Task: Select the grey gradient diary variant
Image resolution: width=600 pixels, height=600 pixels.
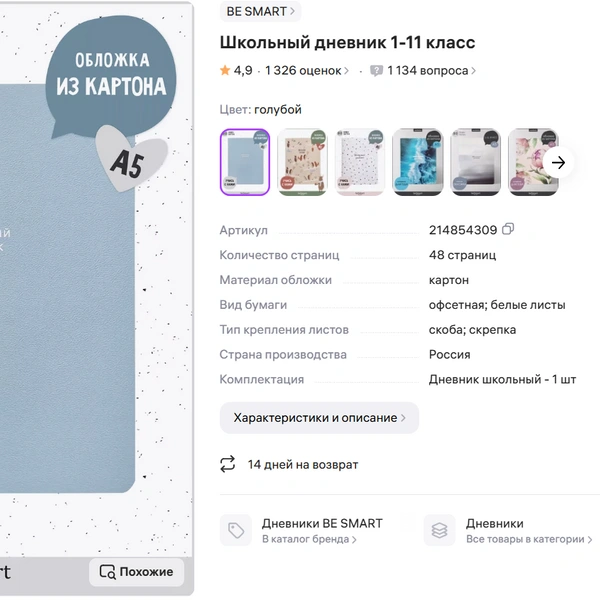Action: click(x=475, y=162)
